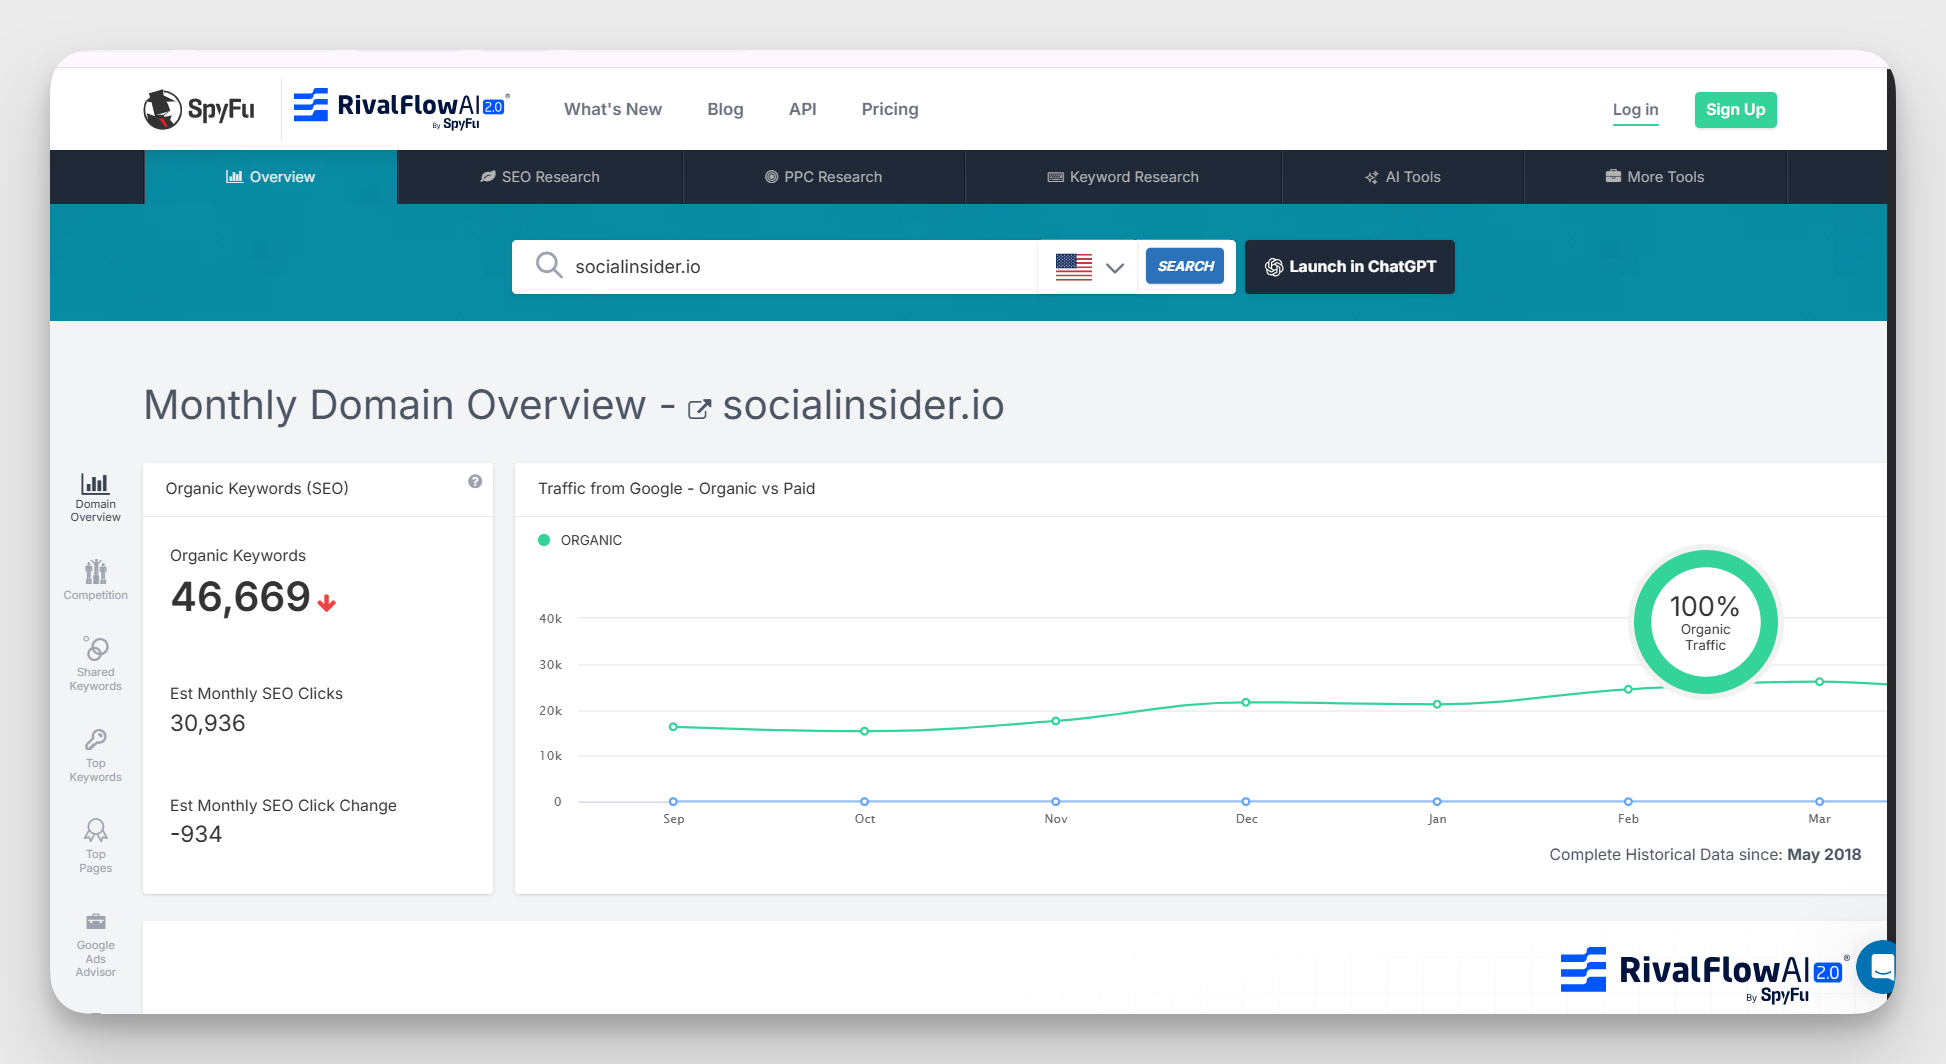Screen dimensions: 1946x1064
Task: Click the Organic Keywords help question icon
Action: pos(475,482)
